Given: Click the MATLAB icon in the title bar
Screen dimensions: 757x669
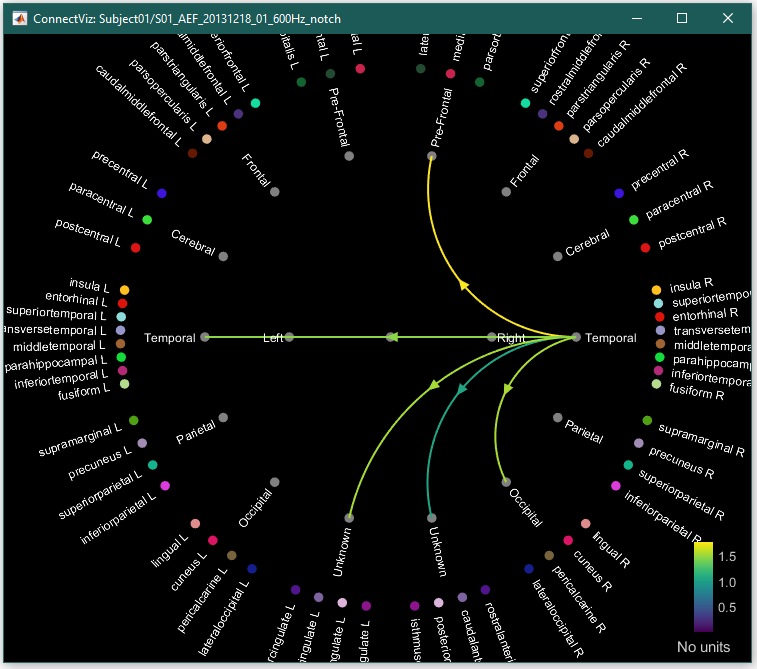Looking at the screenshot, I should pos(17,18).
